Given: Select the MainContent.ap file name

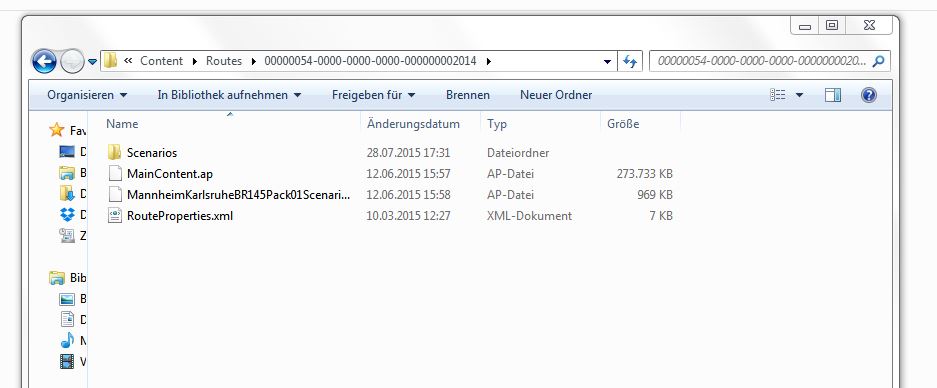Looking at the screenshot, I should click(x=170, y=174).
